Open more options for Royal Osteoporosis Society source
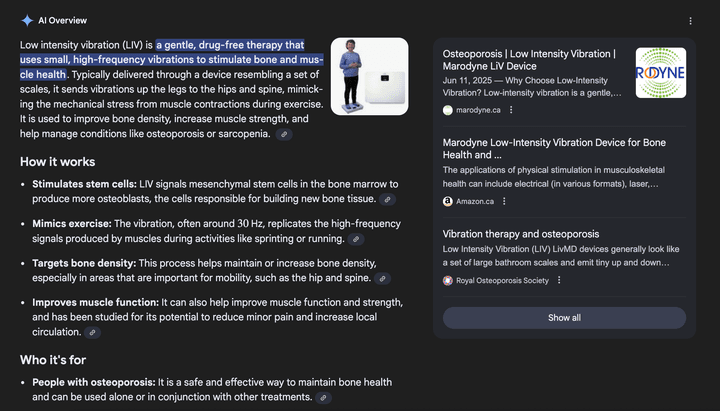Image resolution: width=720 pixels, height=411 pixels. point(559,281)
